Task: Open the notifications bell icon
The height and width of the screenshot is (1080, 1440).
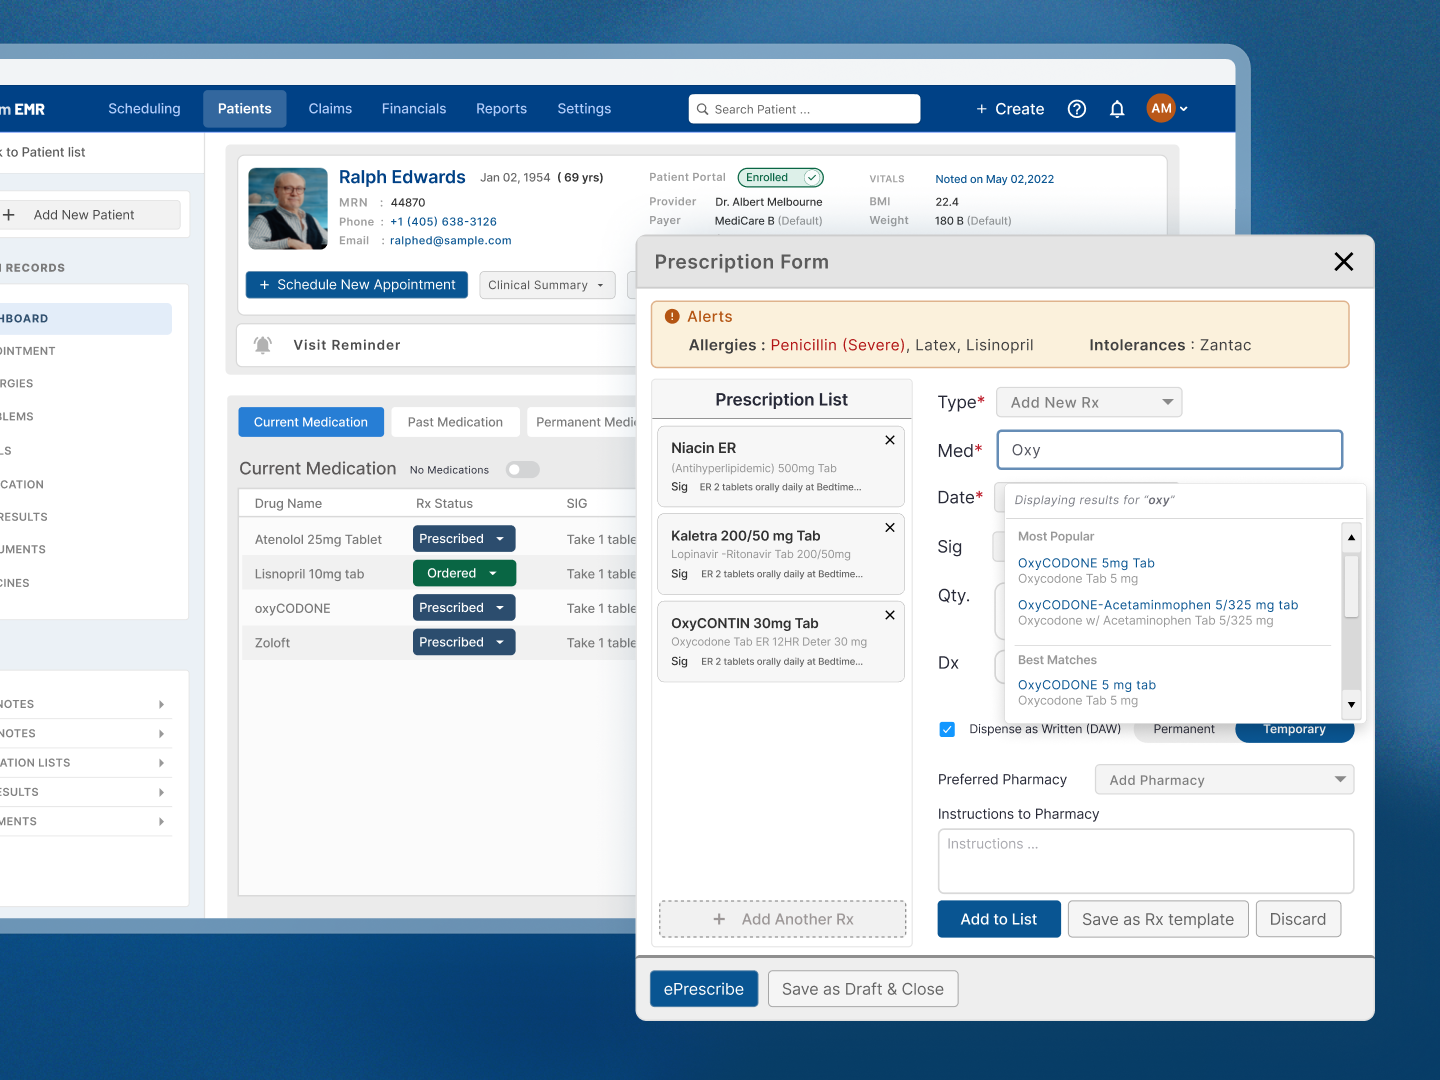Action: coord(1117,109)
